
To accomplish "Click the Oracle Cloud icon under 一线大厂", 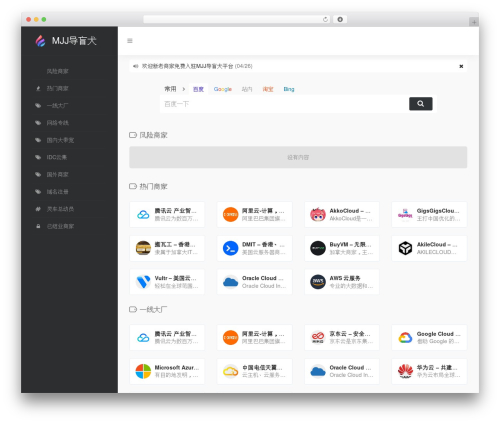I will (318, 371).
